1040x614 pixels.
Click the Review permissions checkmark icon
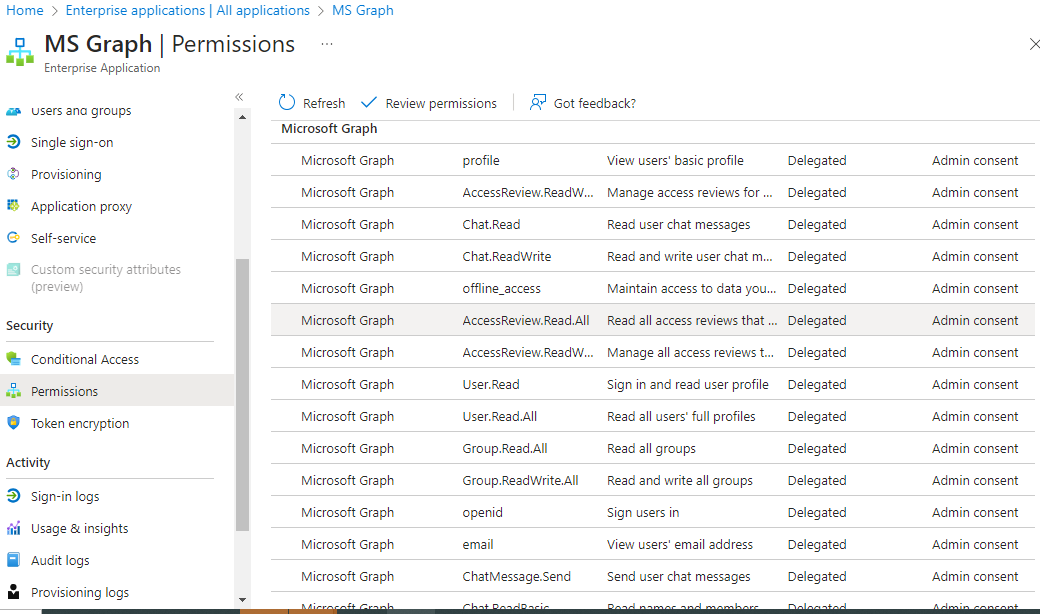click(x=369, y=102)
